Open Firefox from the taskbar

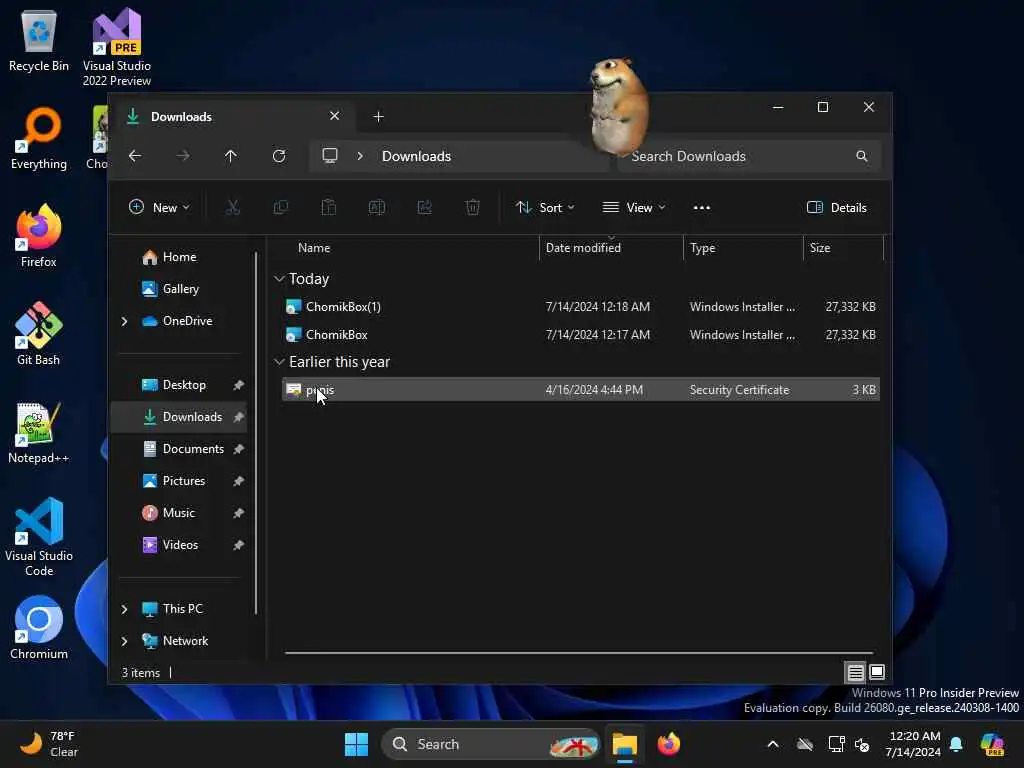click(669, 744)
